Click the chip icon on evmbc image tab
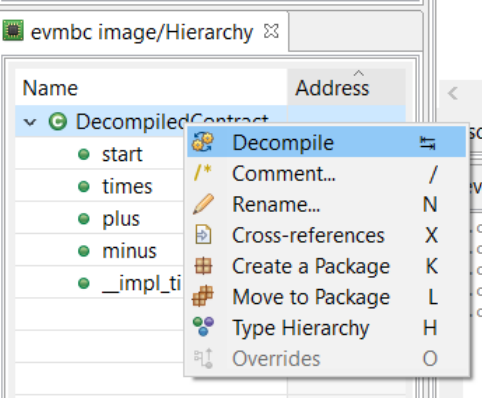The image size is (482, 398). pos(13,31)
